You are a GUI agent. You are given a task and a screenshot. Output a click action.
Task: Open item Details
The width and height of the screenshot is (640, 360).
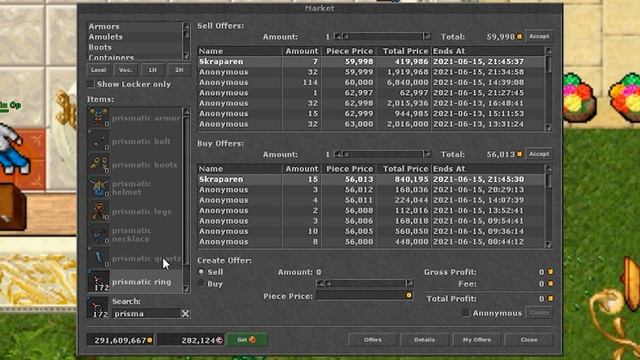424,340
